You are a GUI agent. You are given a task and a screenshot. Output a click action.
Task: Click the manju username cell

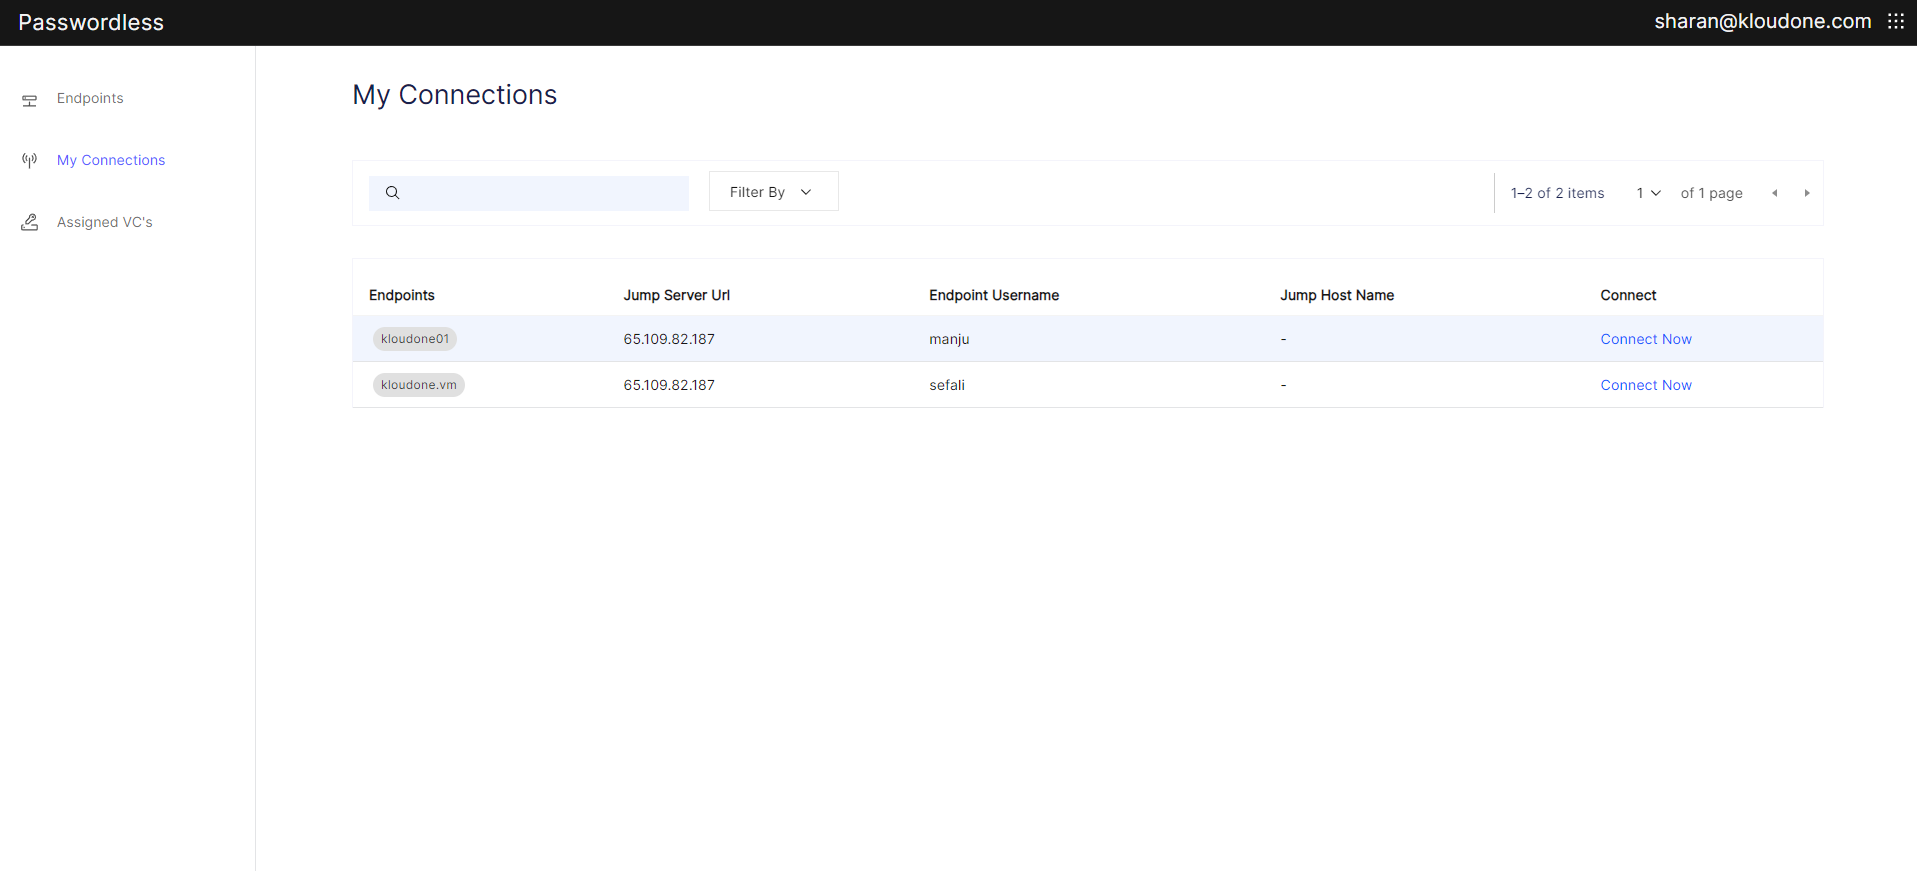[949, 339]
